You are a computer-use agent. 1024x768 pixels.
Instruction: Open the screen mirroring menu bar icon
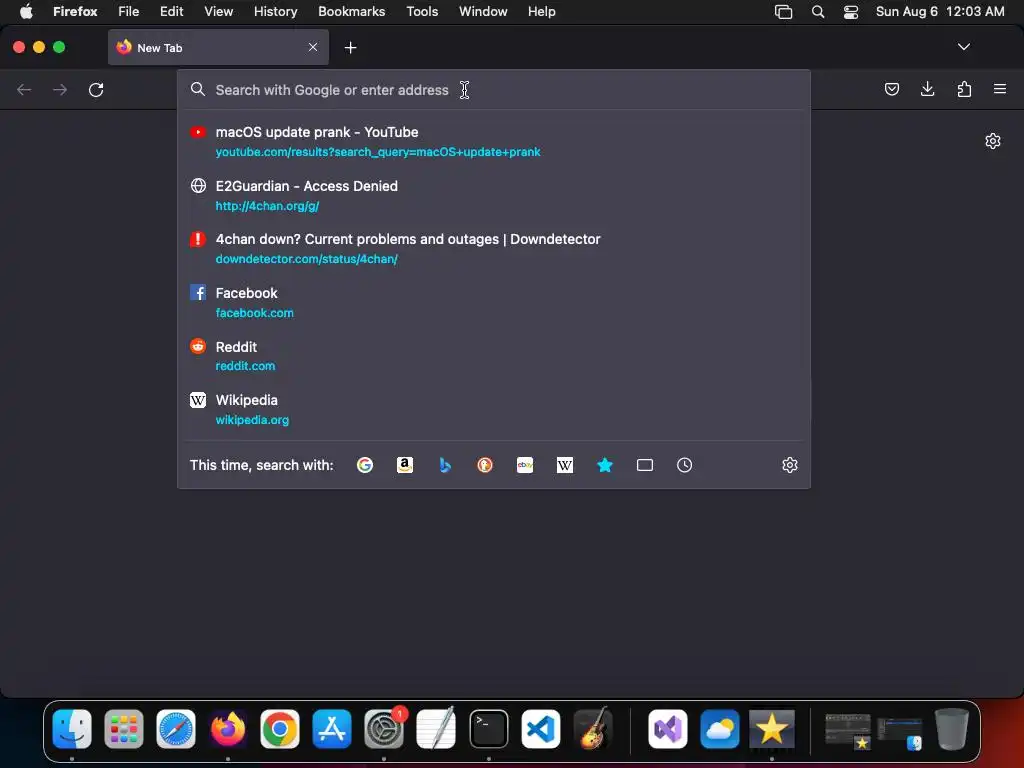783,11
